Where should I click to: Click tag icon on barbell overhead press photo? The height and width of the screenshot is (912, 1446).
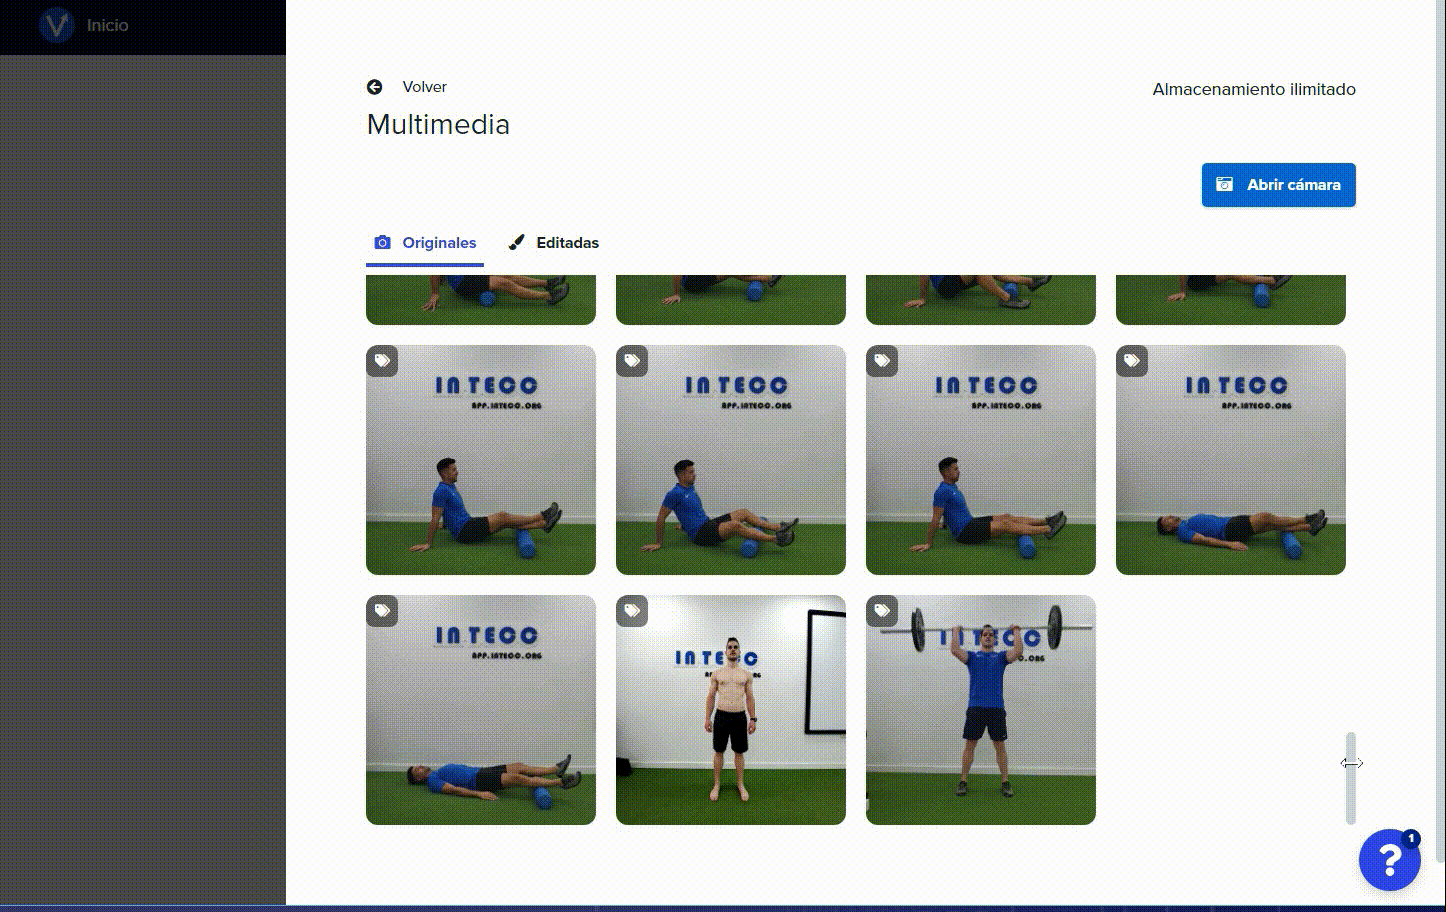point(882,611)
